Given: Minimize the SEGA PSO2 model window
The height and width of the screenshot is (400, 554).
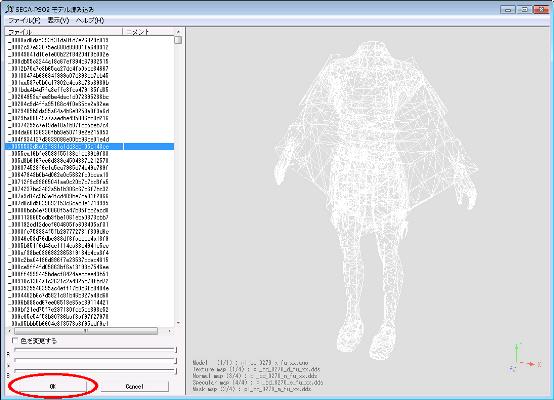Looking at the screenshot, I should click(x=508, y=10).
